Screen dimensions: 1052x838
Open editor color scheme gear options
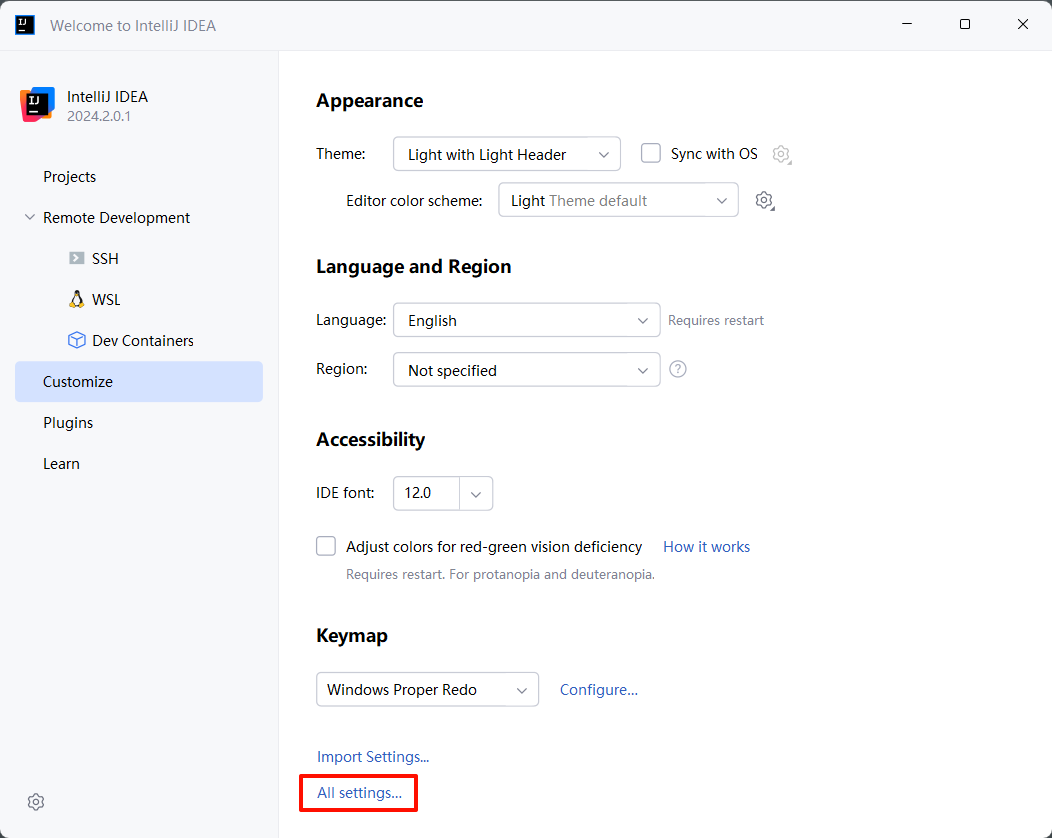pos(764,201)
